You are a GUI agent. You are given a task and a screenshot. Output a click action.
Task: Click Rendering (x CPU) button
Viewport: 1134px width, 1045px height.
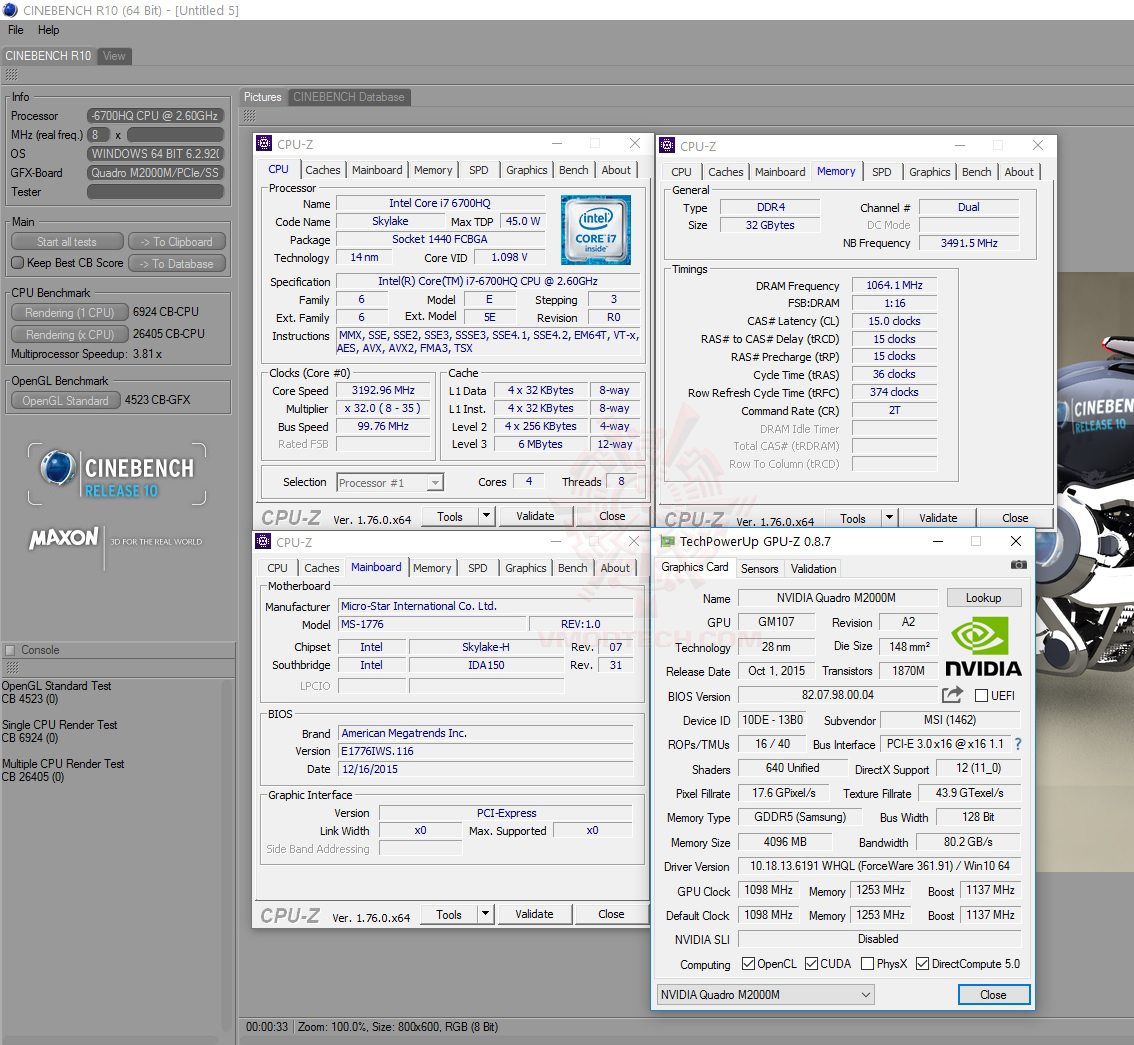pos(69,334)
